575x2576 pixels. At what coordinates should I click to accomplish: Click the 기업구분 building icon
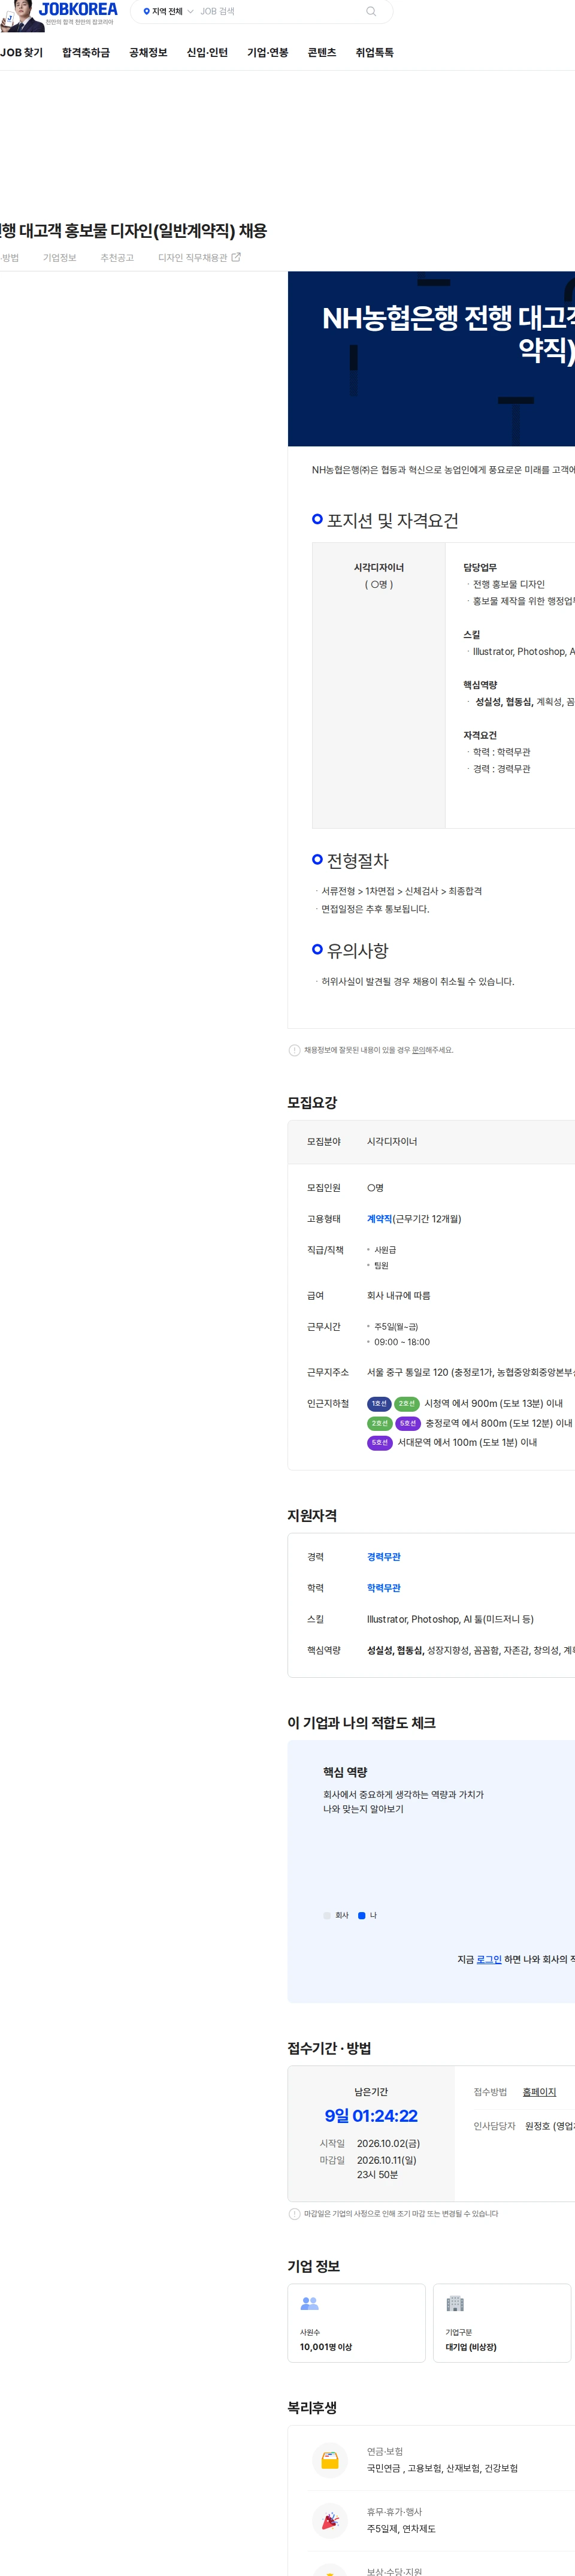click(455, 2303)
